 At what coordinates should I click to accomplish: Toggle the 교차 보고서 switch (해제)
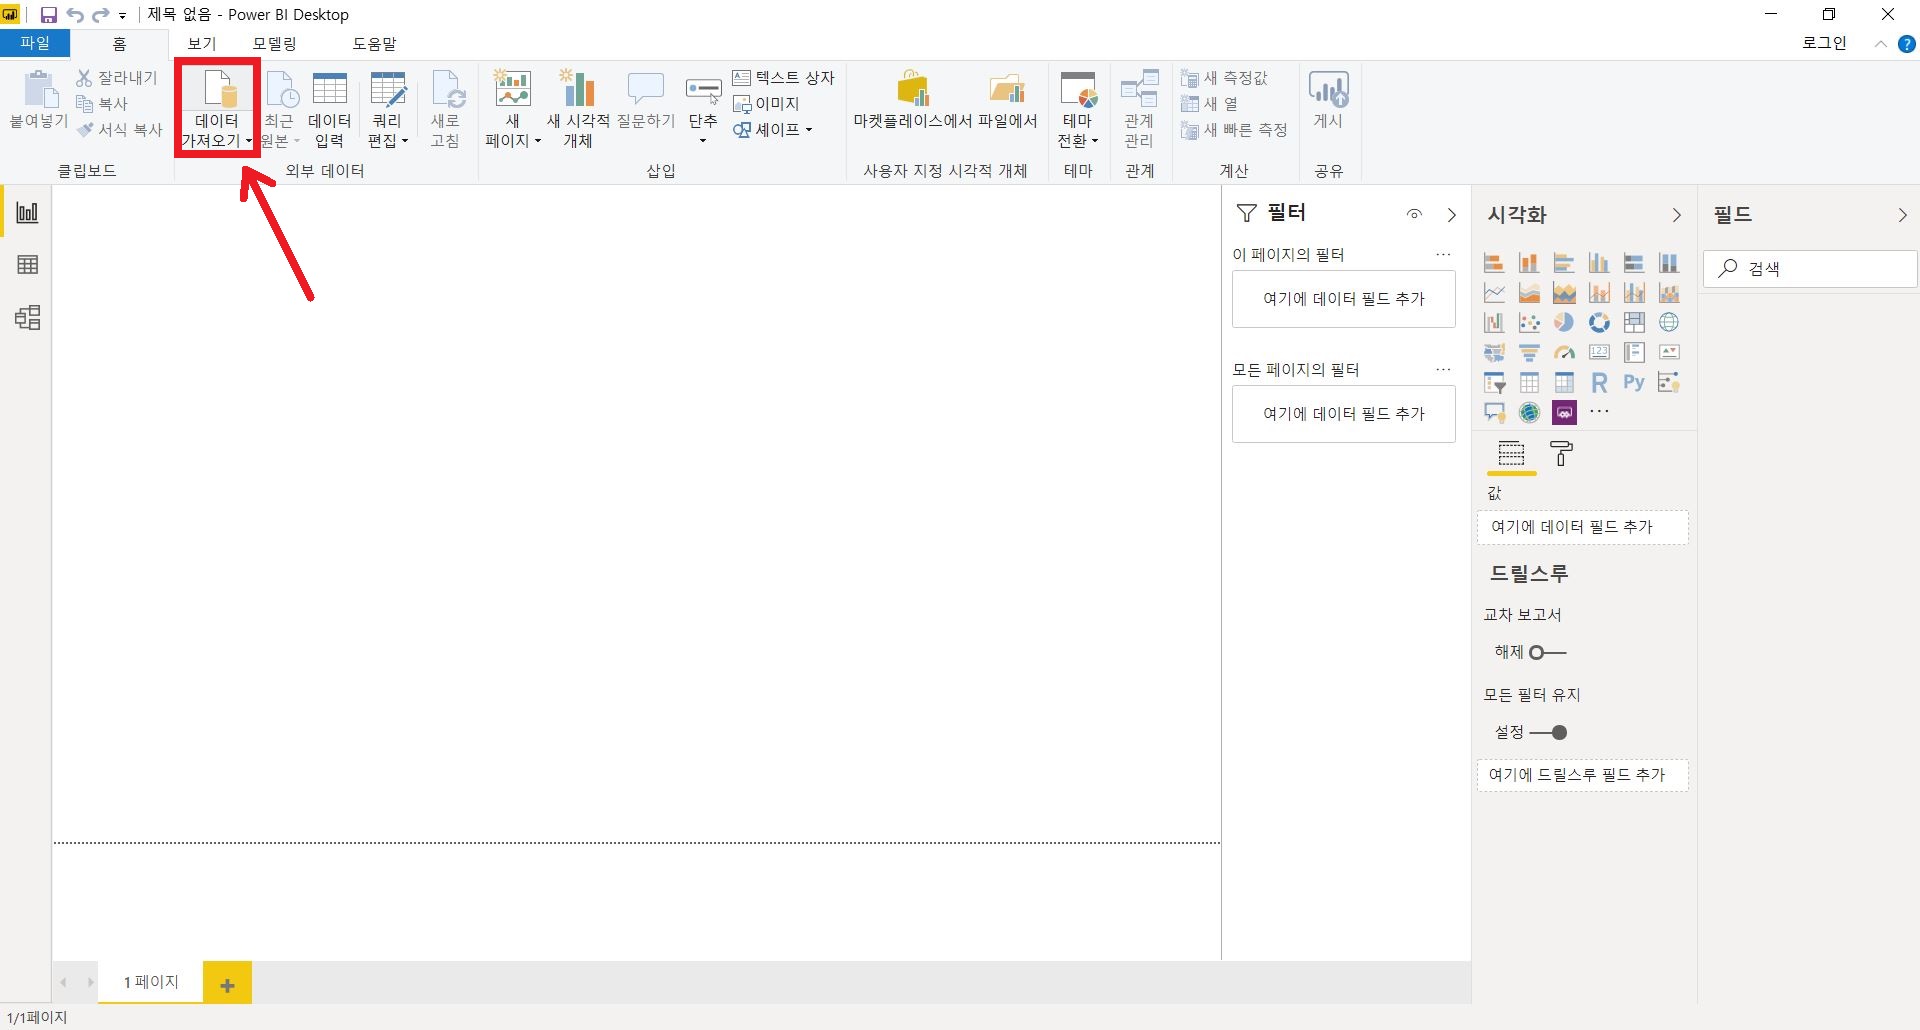(x=1547, y=652)
